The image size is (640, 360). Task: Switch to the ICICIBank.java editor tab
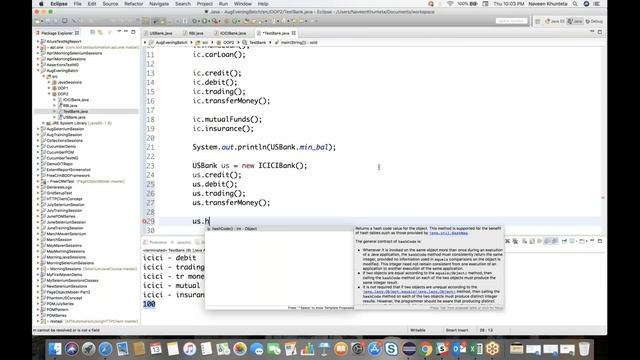pos(232,33)
